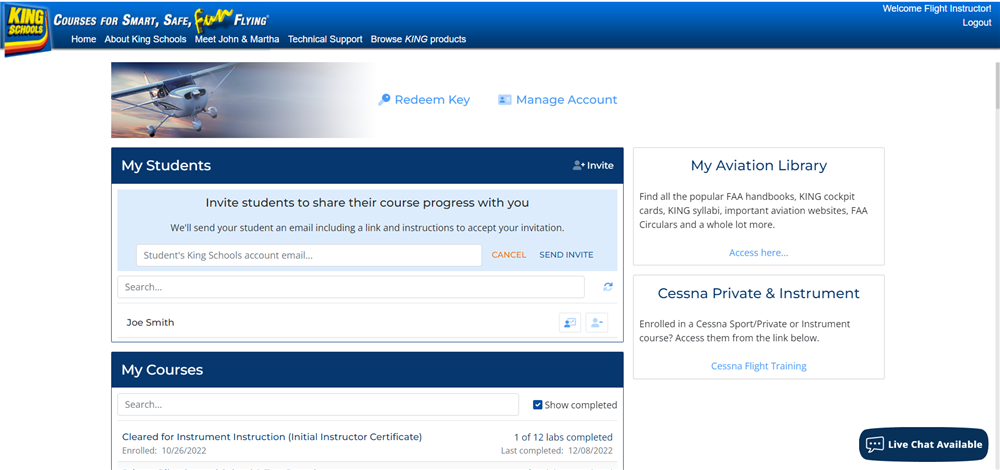Click the Cessna Private & Instrument heading
Screen dimensions: 1000x470
point(758,293)
